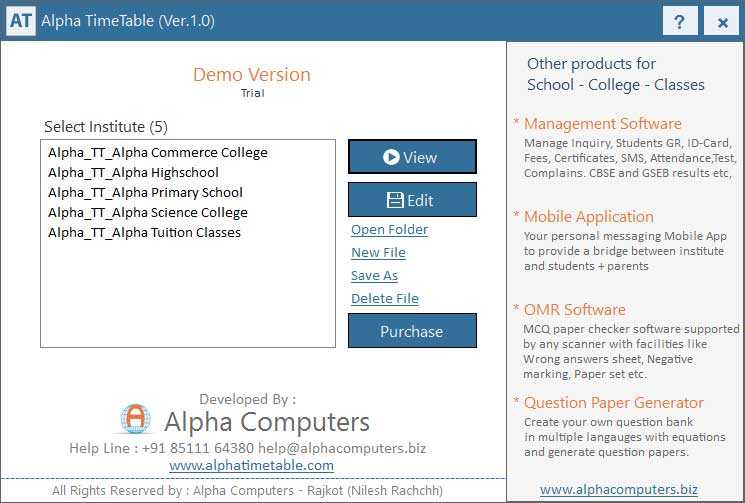Click the Save As link
745x503 pixels.
click(x=374, y=276)
